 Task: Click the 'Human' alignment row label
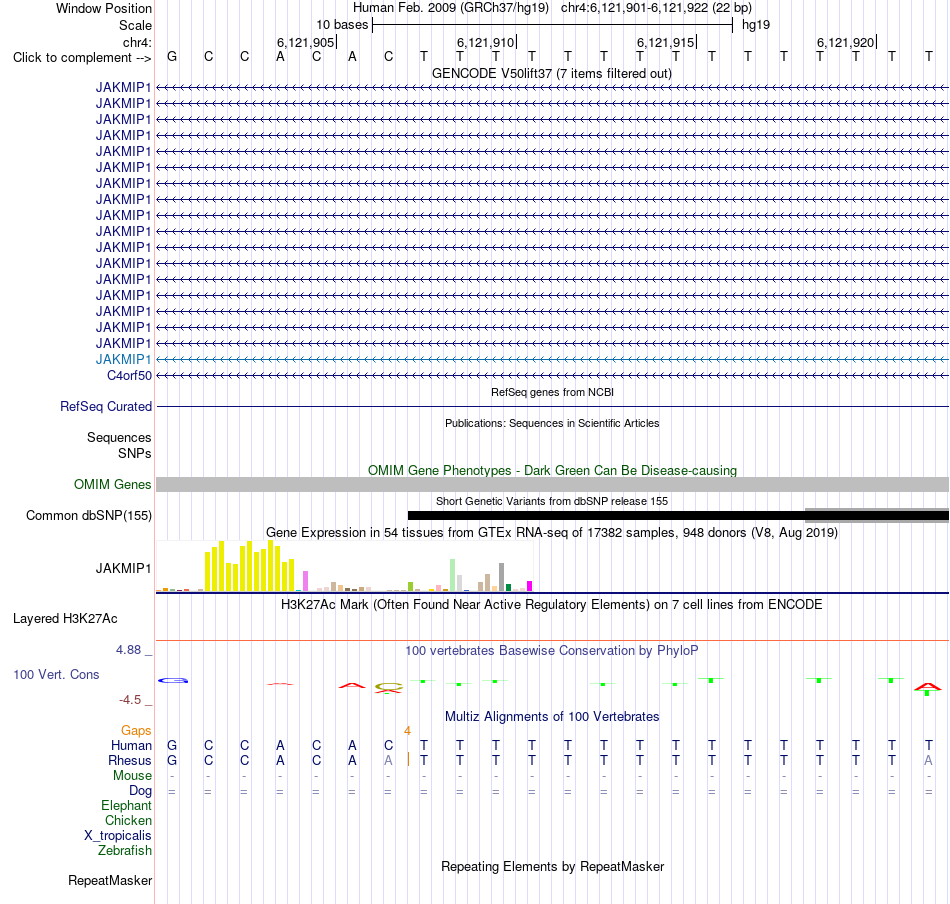[x=131, y=746]
